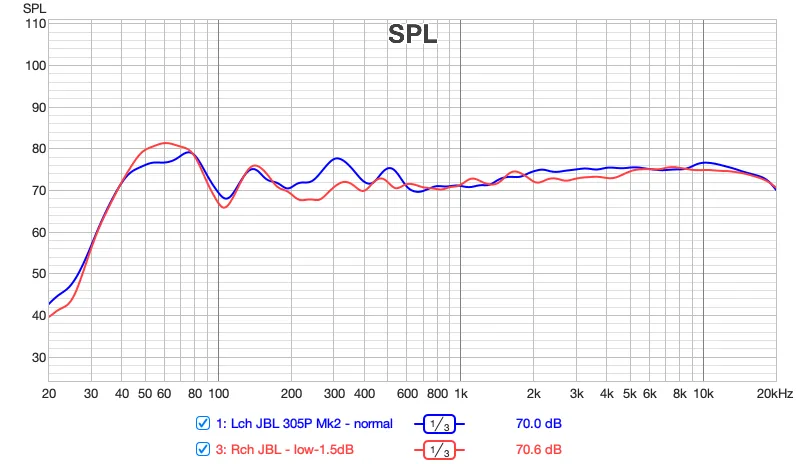Screen dimensions: 800x464
Task: Click the 110 SPL axis value
Action: point(36,23)
